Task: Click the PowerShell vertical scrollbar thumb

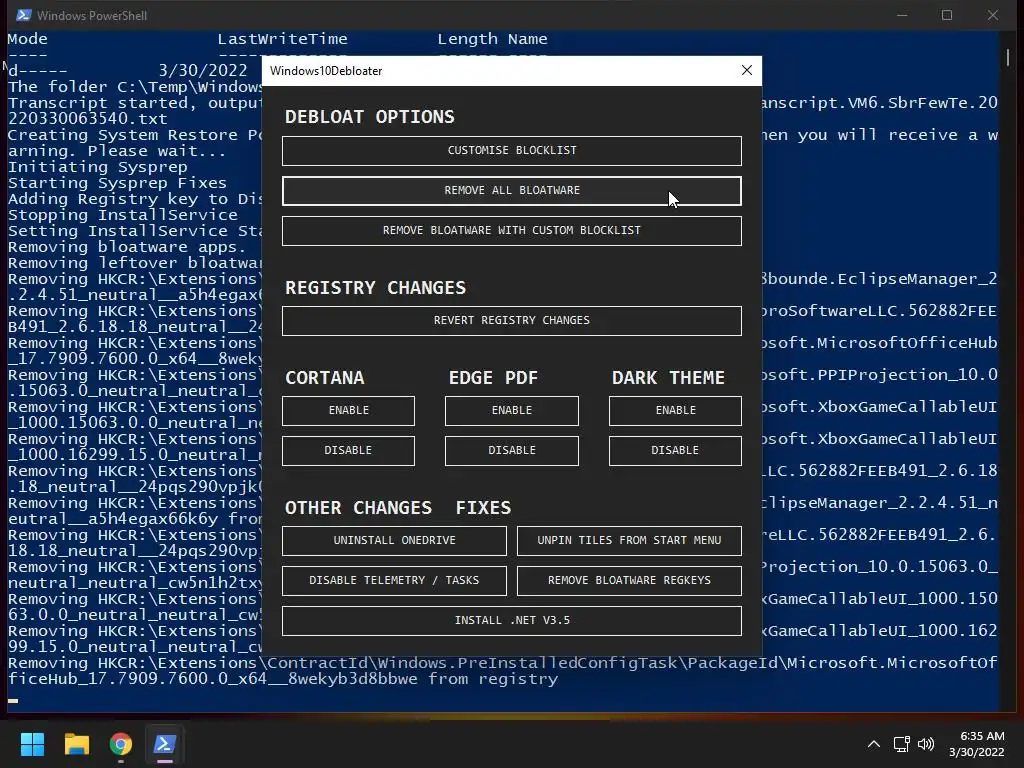Action: (x=1008, y=57)
